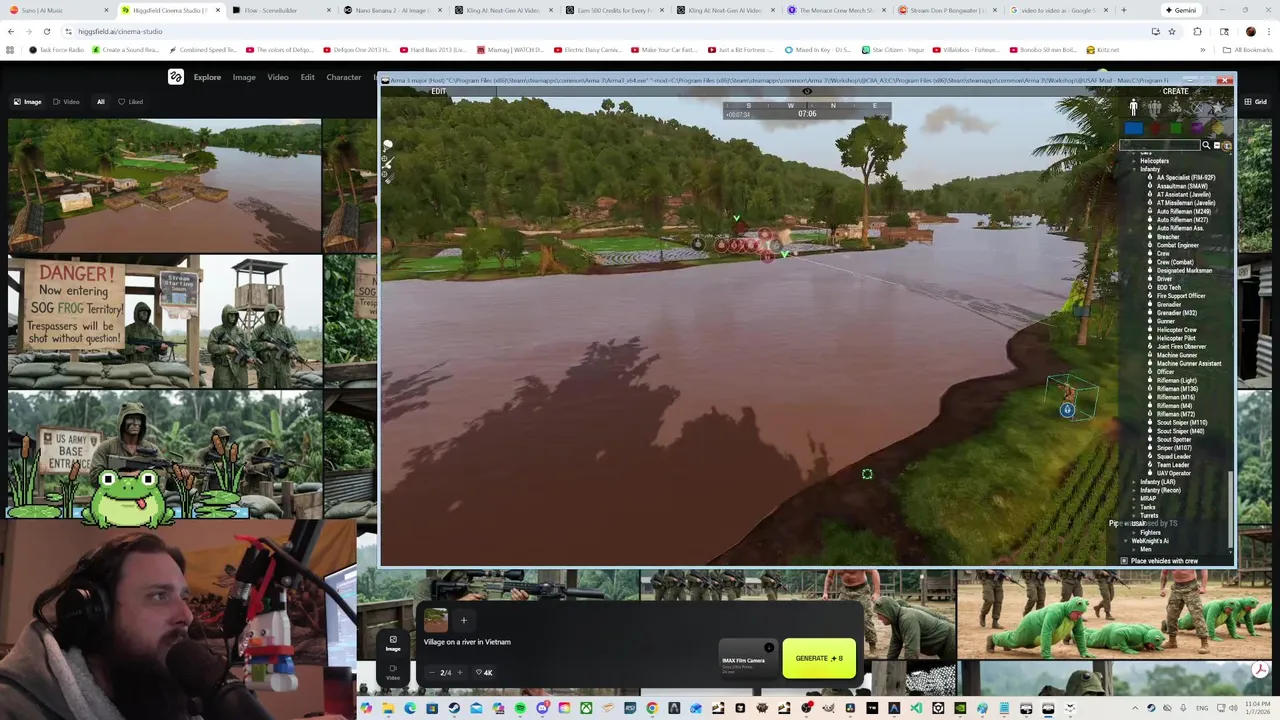Switch prompt bar to Video mode

[x=393, y=672]
